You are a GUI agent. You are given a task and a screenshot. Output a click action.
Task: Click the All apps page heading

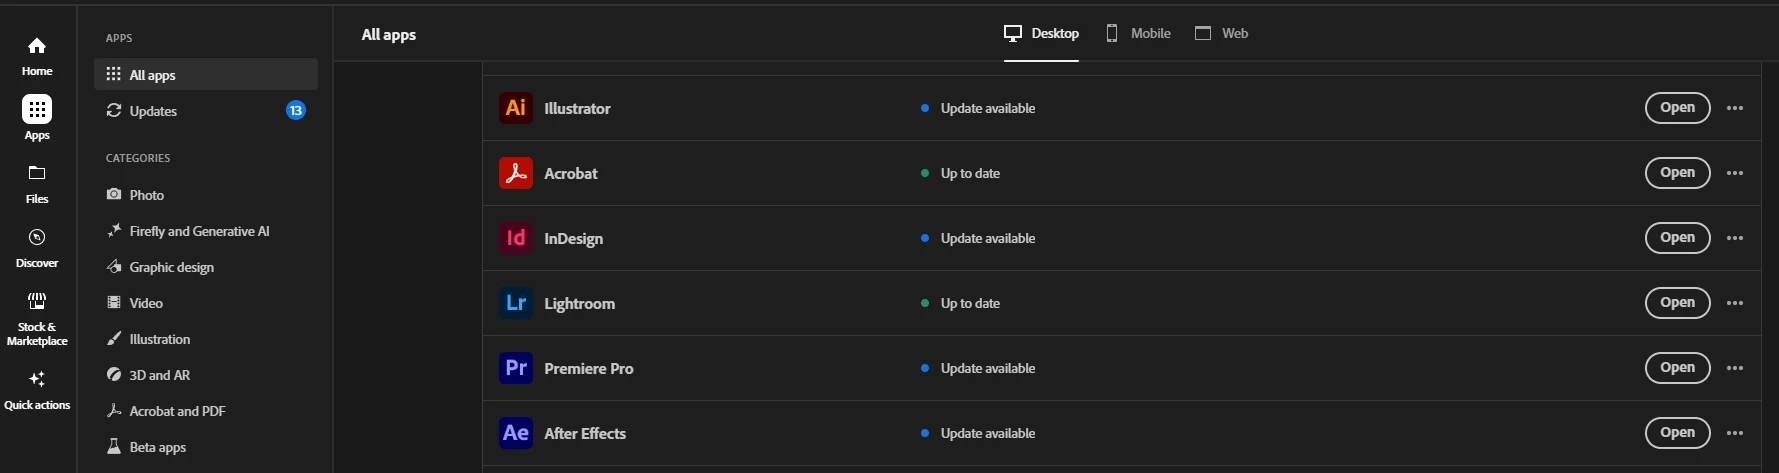[389, 34]
